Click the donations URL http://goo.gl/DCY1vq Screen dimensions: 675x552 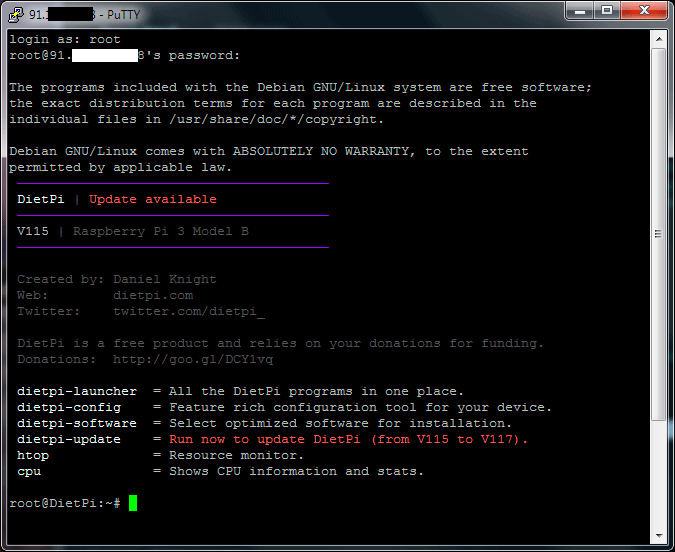193,359
